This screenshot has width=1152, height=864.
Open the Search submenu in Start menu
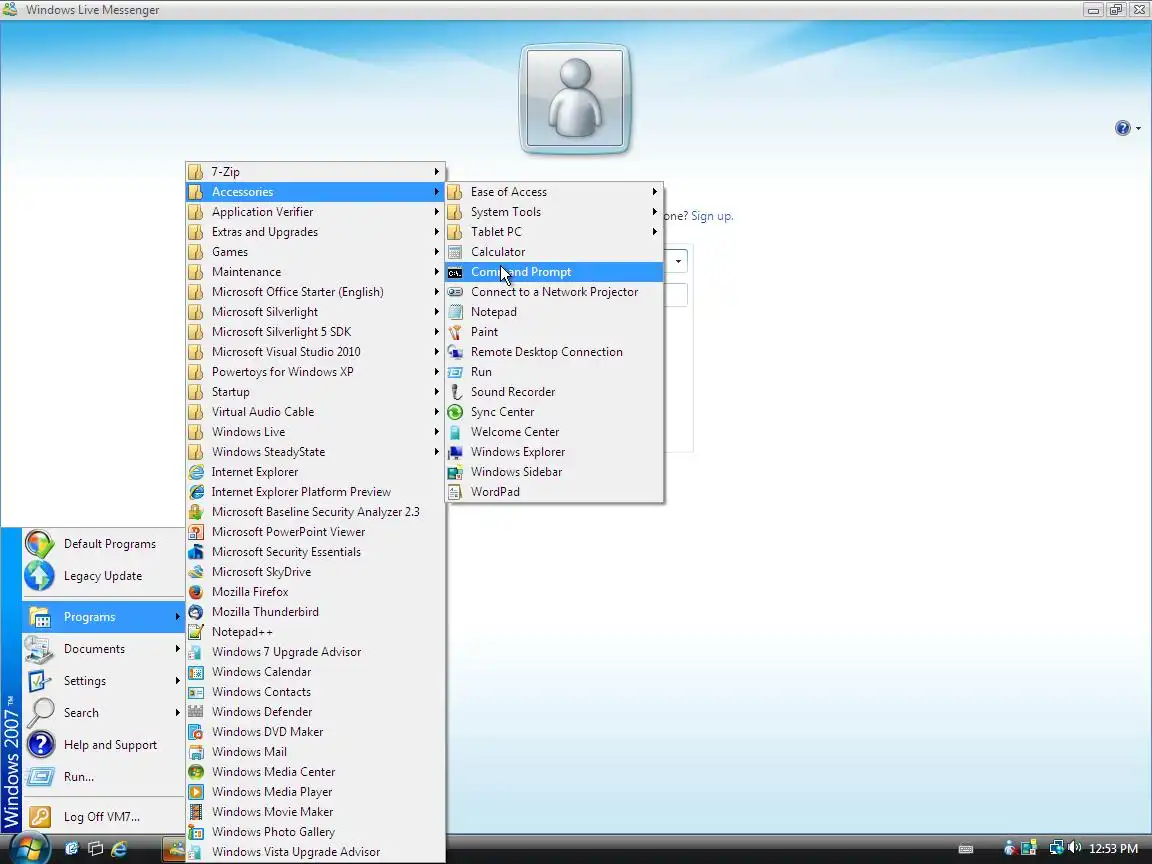pos(103,713)
